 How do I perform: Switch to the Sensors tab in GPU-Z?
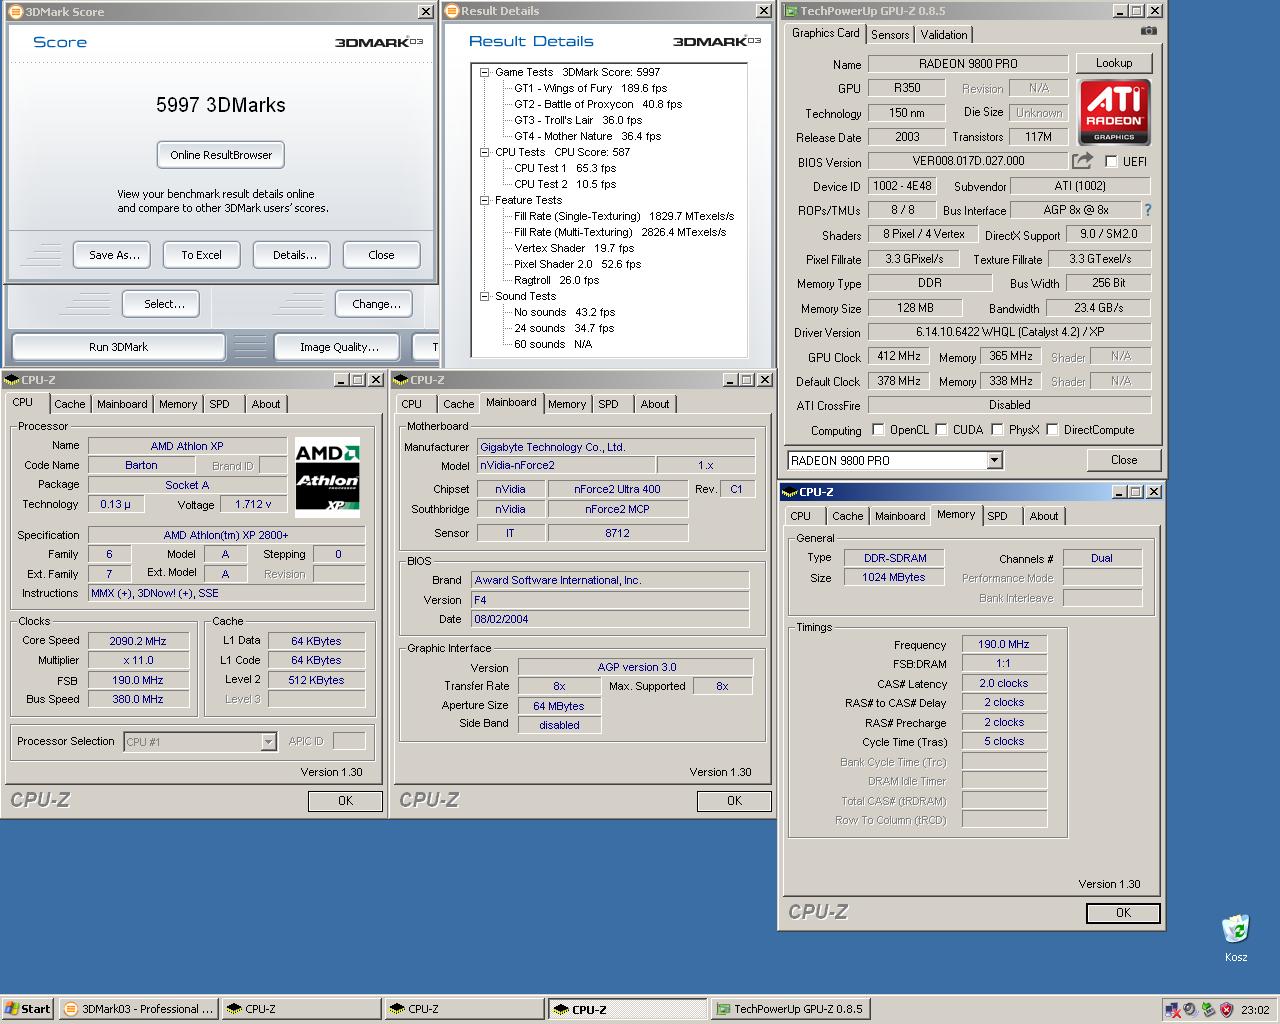pyautogui.click(x=890, y=34)
